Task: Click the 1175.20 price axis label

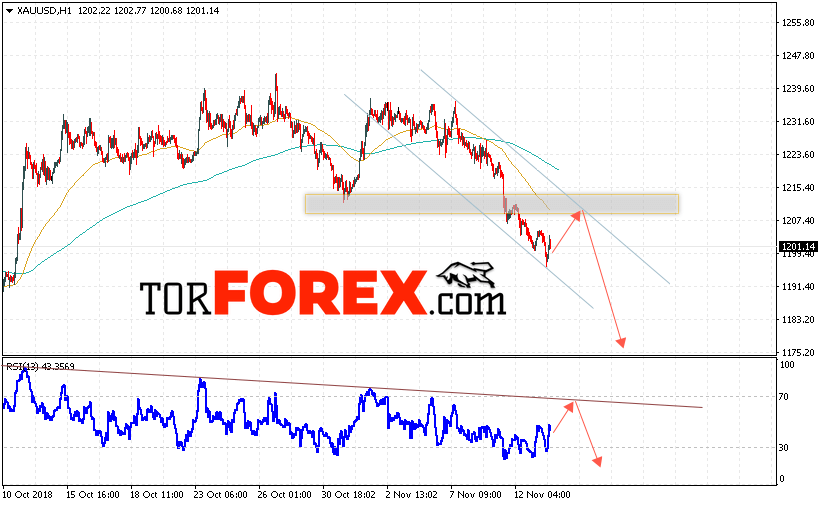Action: [x=798, y=352]
